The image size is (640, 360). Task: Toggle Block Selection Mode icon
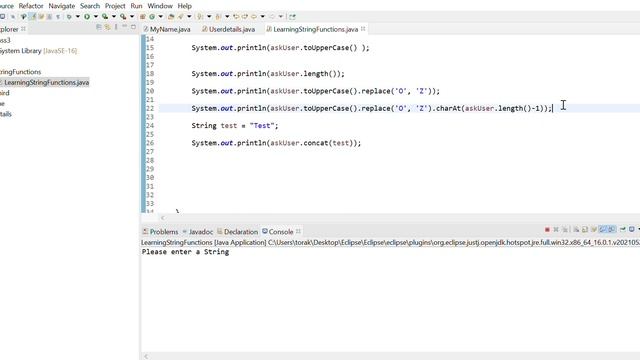coord(49,17)
